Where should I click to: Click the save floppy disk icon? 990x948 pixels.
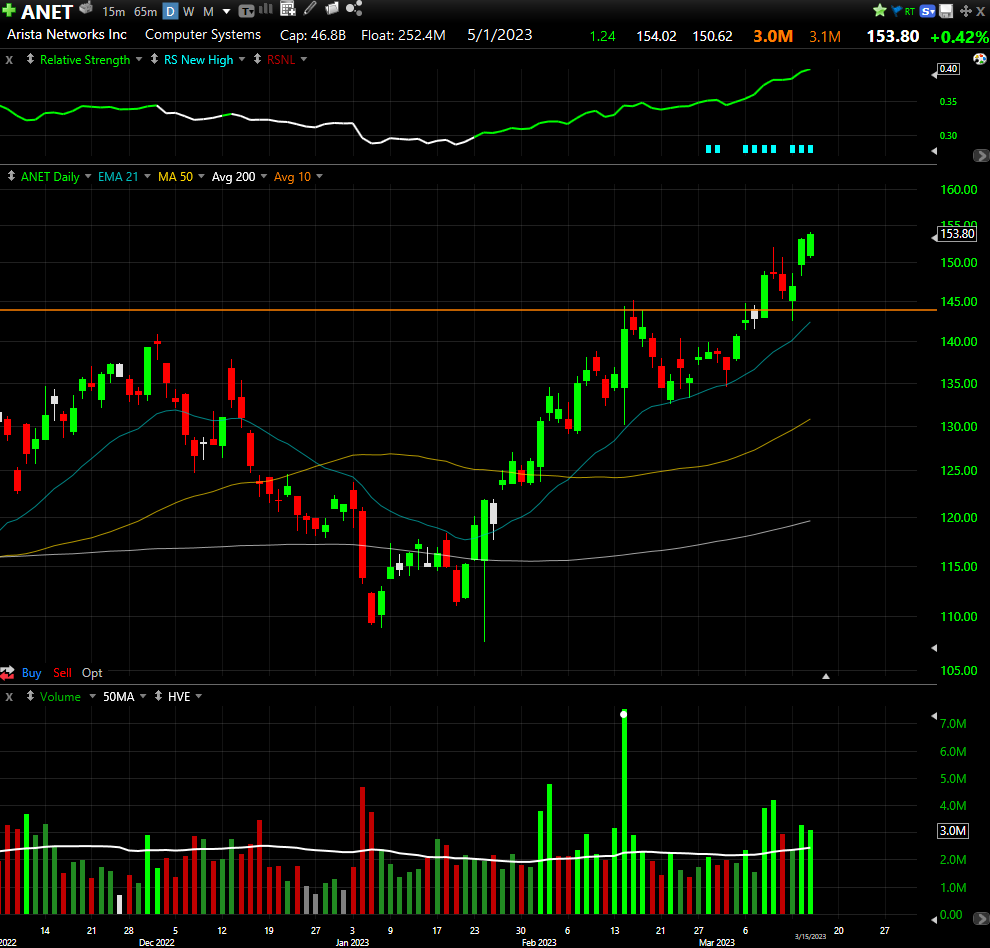[x=946, y=11]
